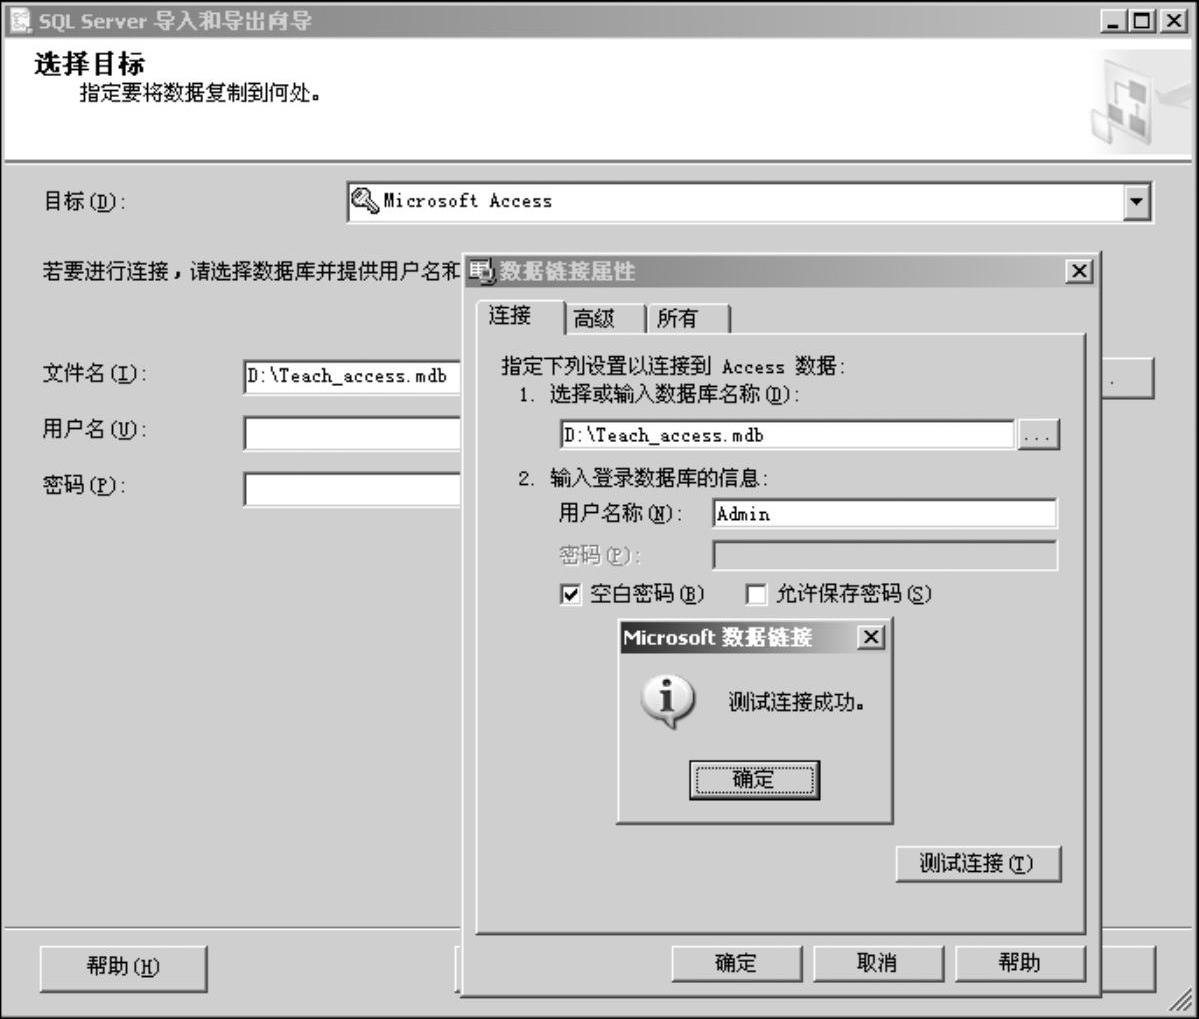This screenshot has width=1199, height=1019.
Task: Click 帮助 in data link properties dialog
Action: tap(1020, 963)
